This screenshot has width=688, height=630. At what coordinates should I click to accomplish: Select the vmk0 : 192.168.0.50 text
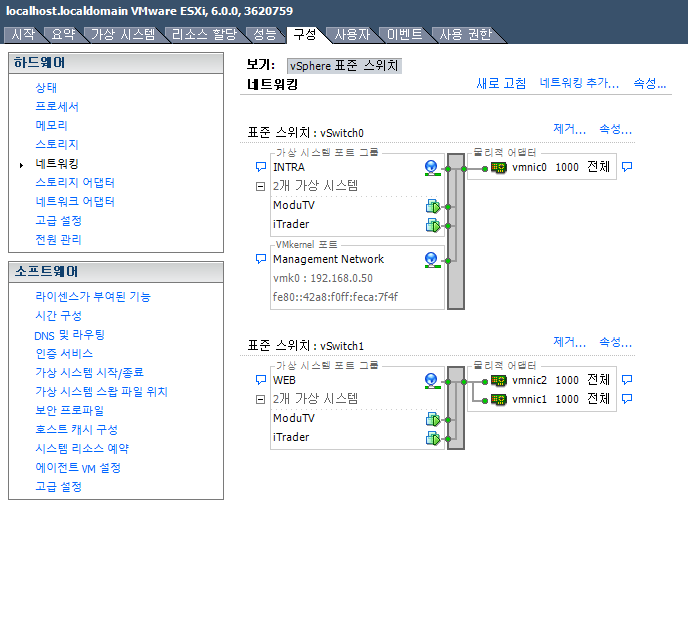(323, 279)
